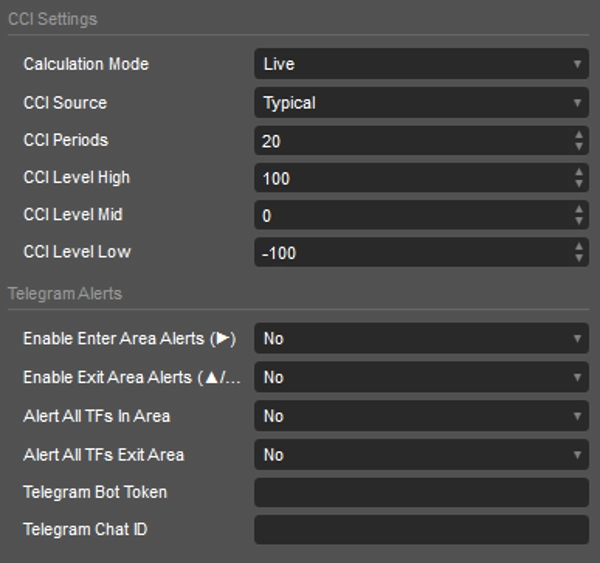Open Alert All TFs Exit Area dropdown
The width and height of the screenshot is (600, 563).
pos(421,455)
